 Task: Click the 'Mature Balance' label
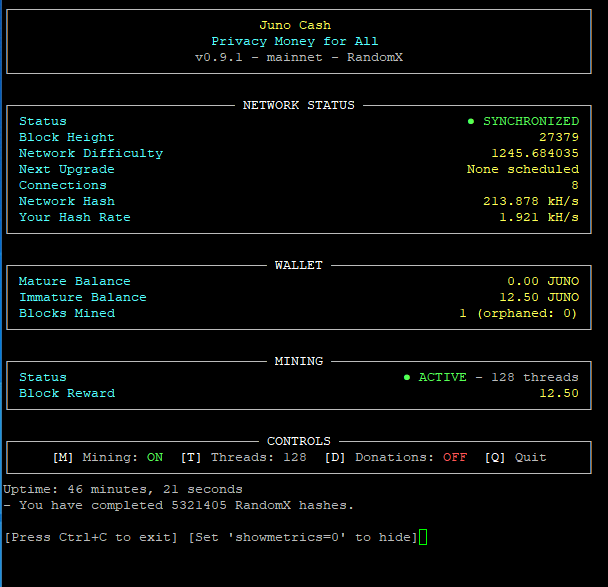point(75,281)
